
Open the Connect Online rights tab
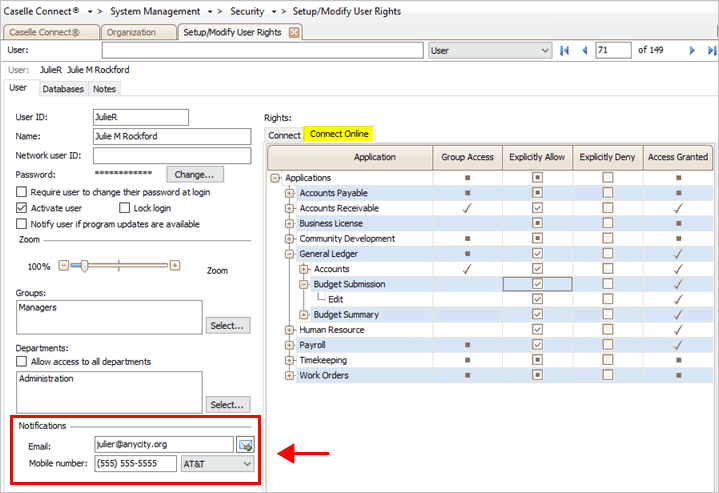339,134
